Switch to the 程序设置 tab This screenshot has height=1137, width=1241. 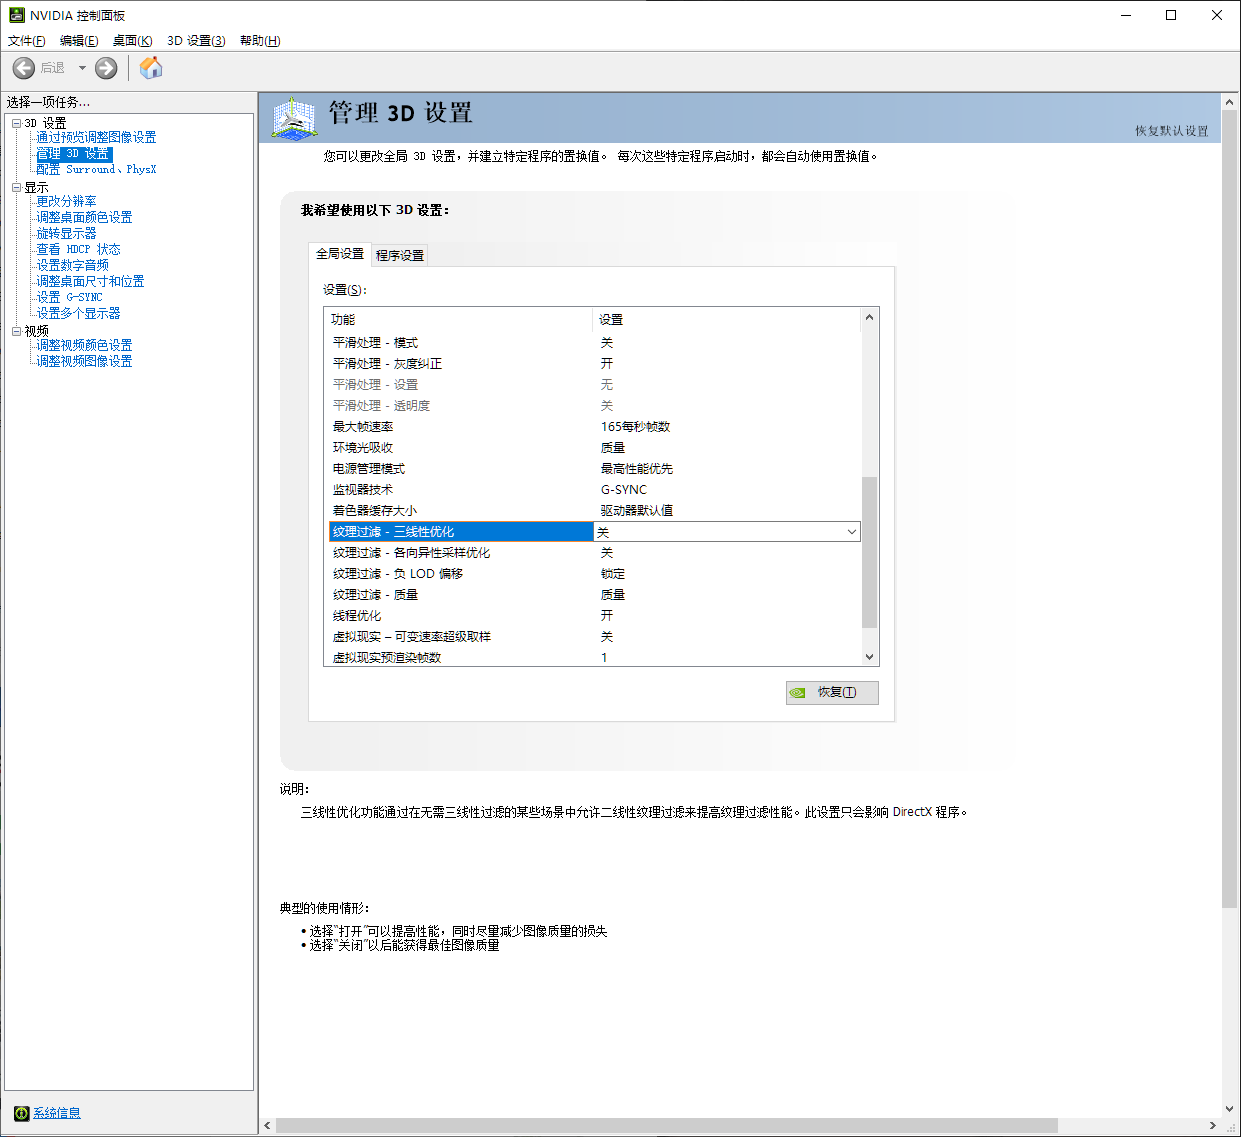400,256
